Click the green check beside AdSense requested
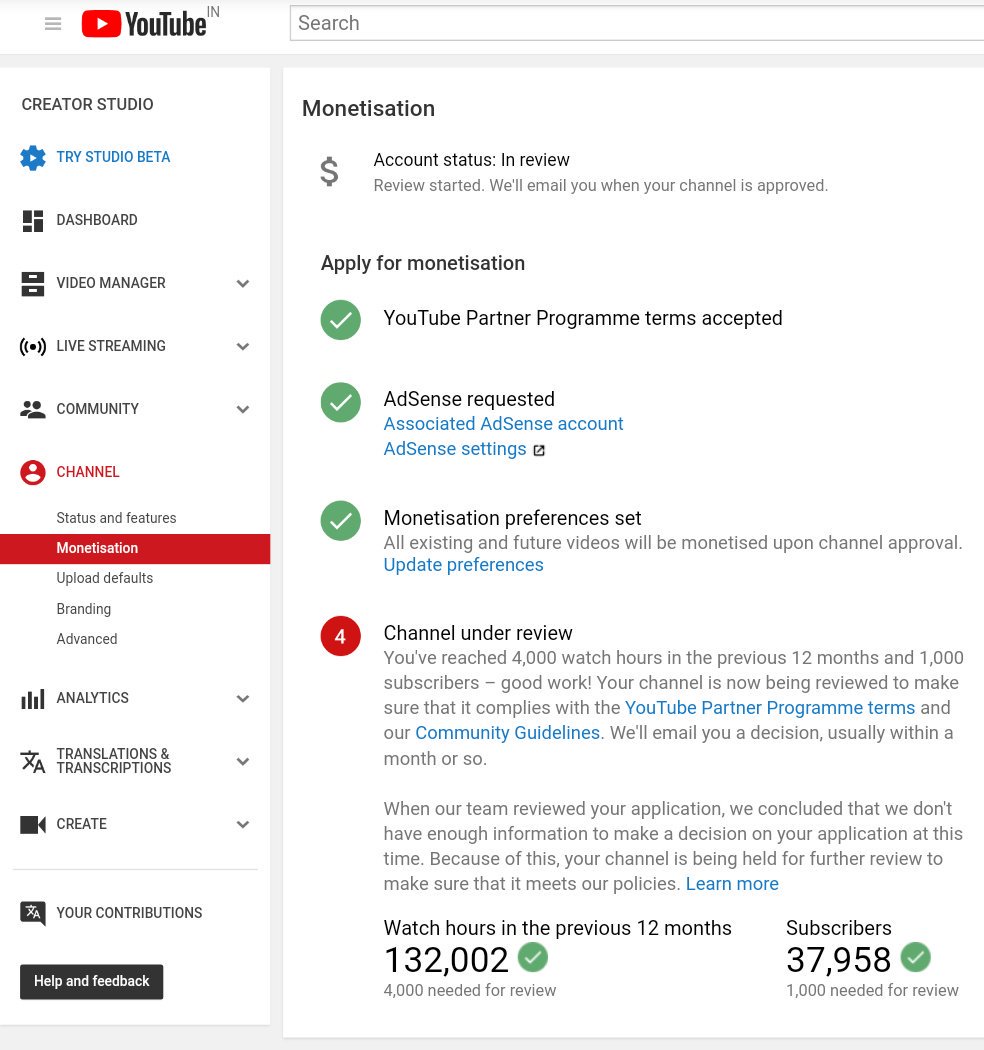 coord(340,402)
